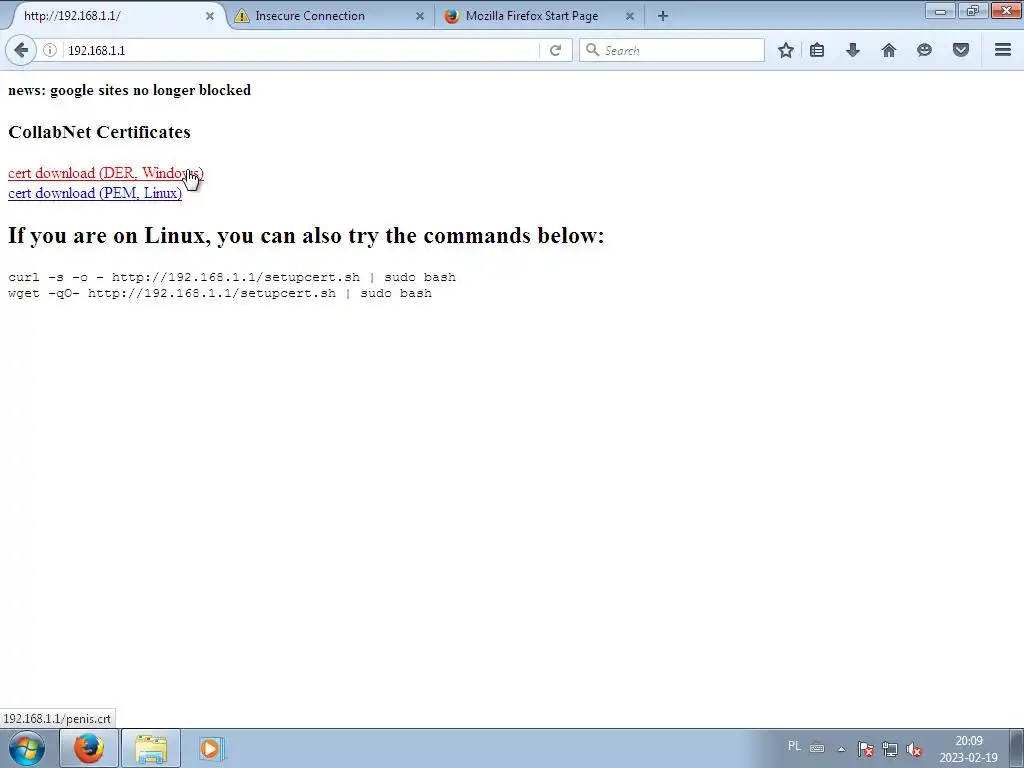Click the Linux commands heading

[306, 235]
